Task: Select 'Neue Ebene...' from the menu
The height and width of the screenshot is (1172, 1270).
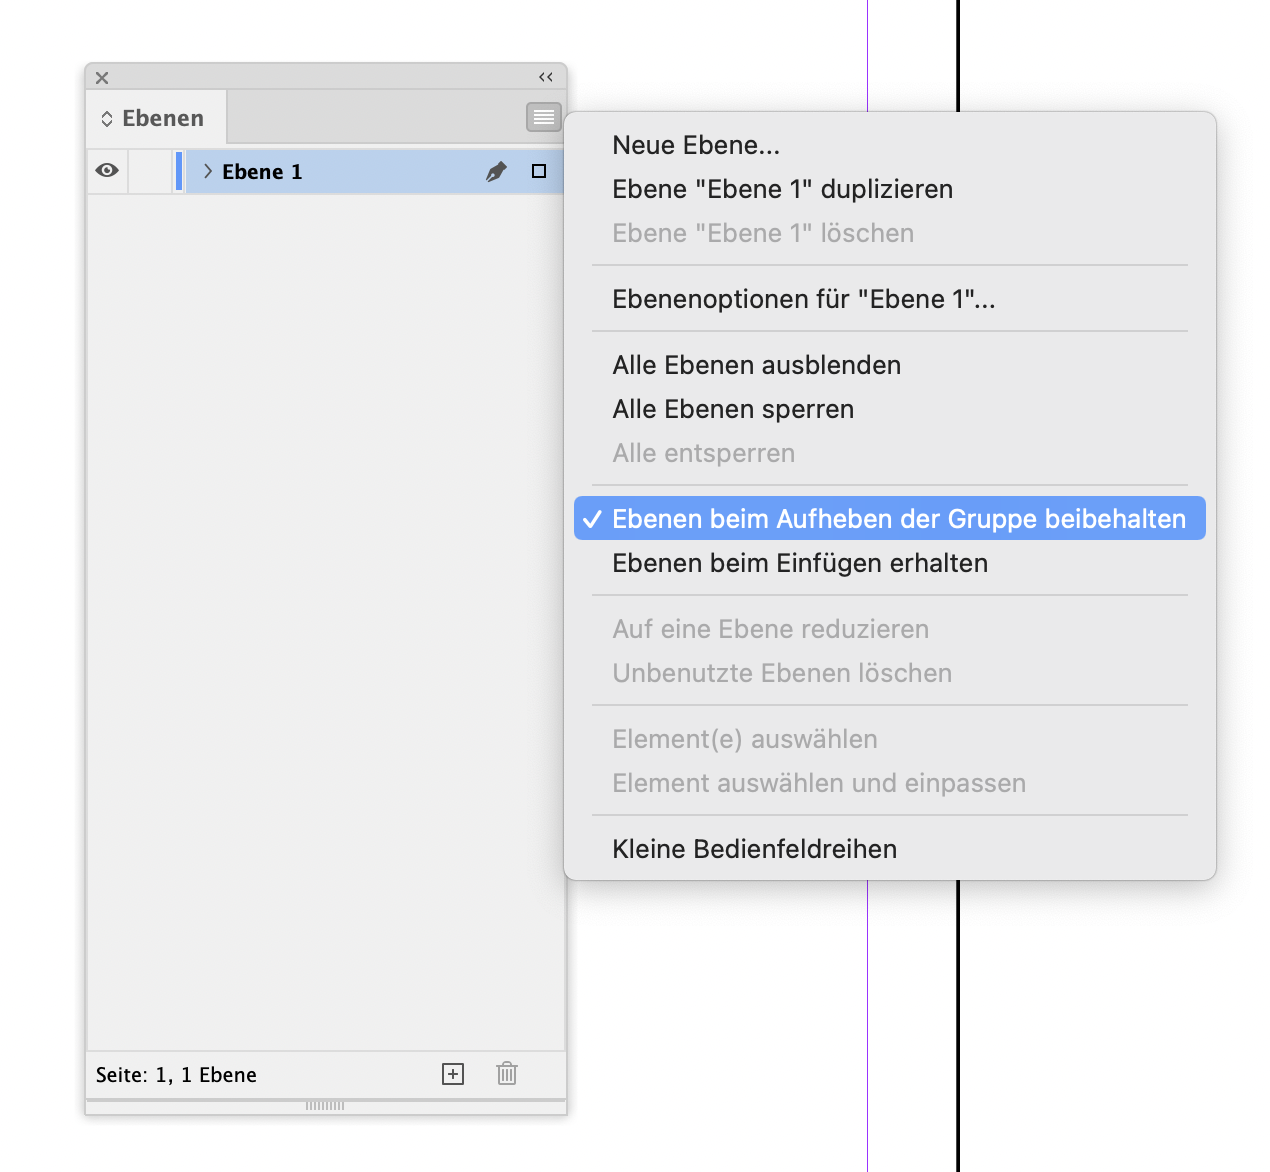Action: pos(695,145)
